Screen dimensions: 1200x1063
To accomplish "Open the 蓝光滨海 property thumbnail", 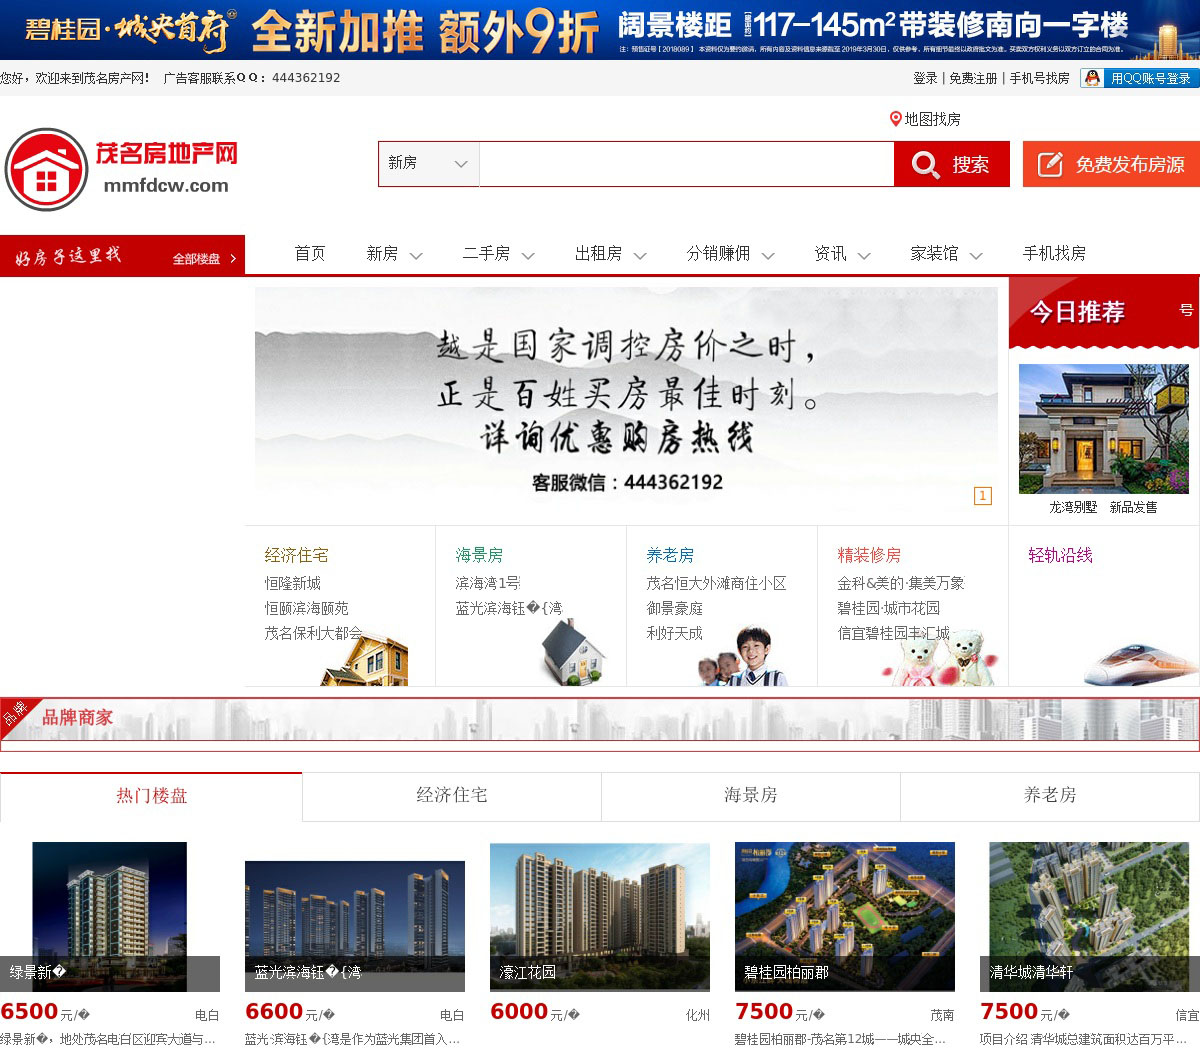I will [355, 926].
